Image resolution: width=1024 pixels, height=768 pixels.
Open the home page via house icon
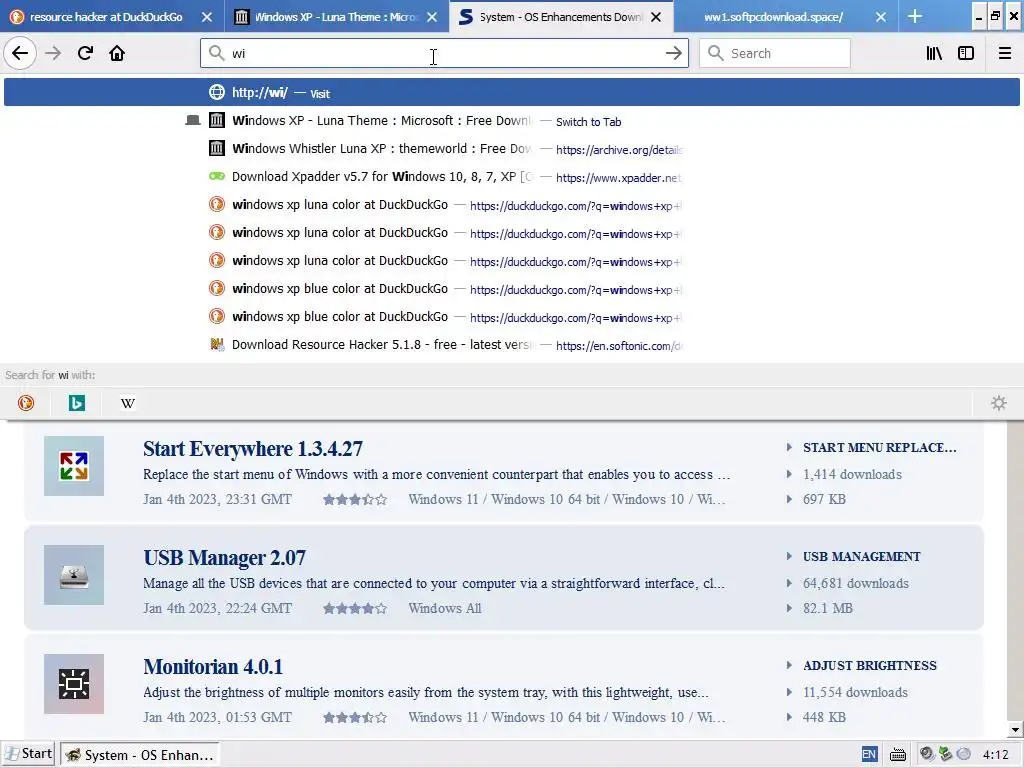pos(117,53)
